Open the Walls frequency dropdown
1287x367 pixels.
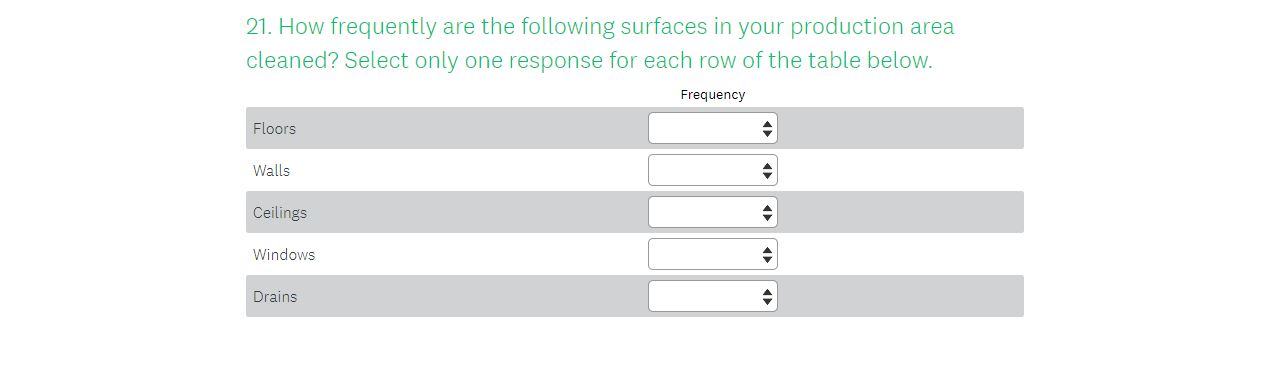(x=712, y=170)
